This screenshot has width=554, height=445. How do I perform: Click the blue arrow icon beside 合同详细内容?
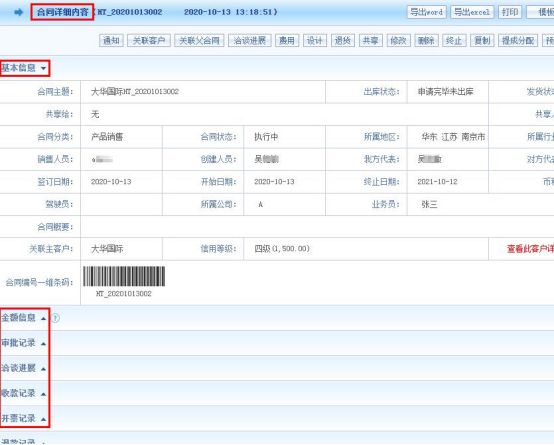pyautogui.click(x=18, y=12)
